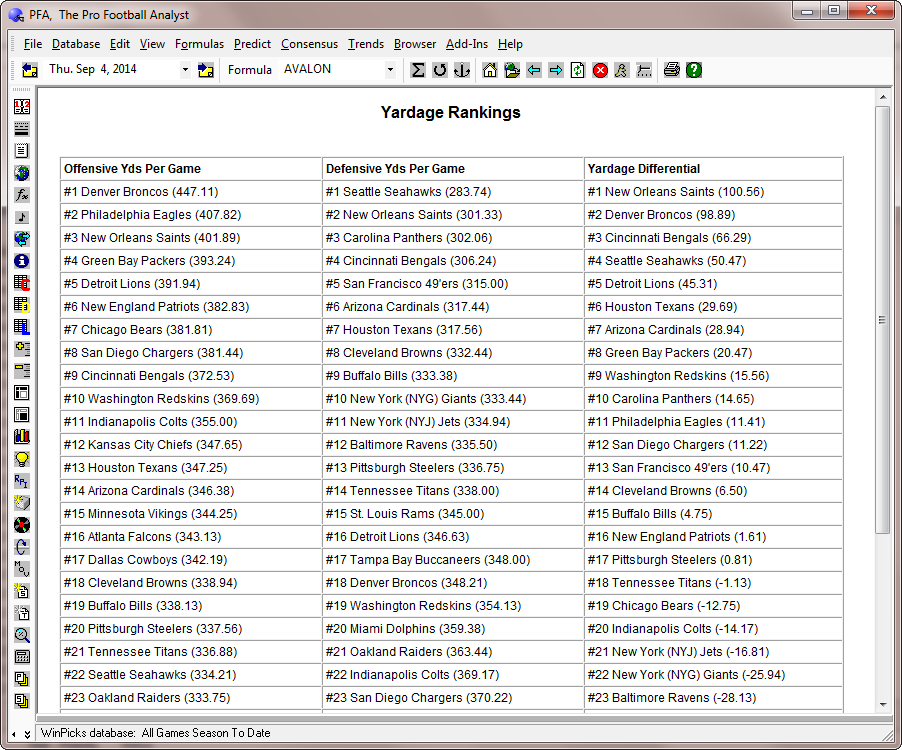Open the Database menu

[x=76, y=44]
